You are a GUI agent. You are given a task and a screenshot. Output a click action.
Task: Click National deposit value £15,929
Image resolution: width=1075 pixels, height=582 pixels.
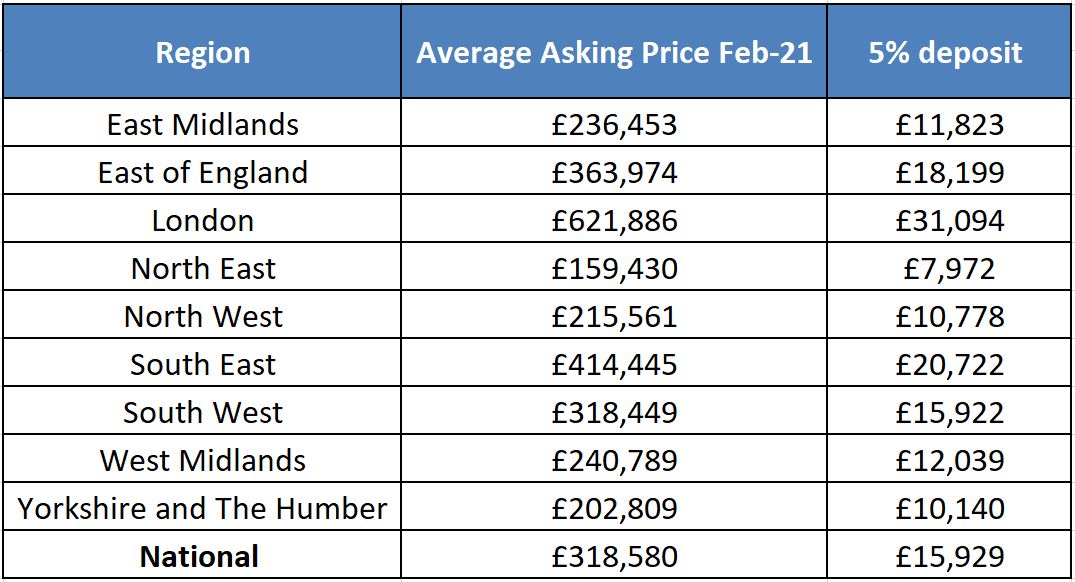coord(950,557)
